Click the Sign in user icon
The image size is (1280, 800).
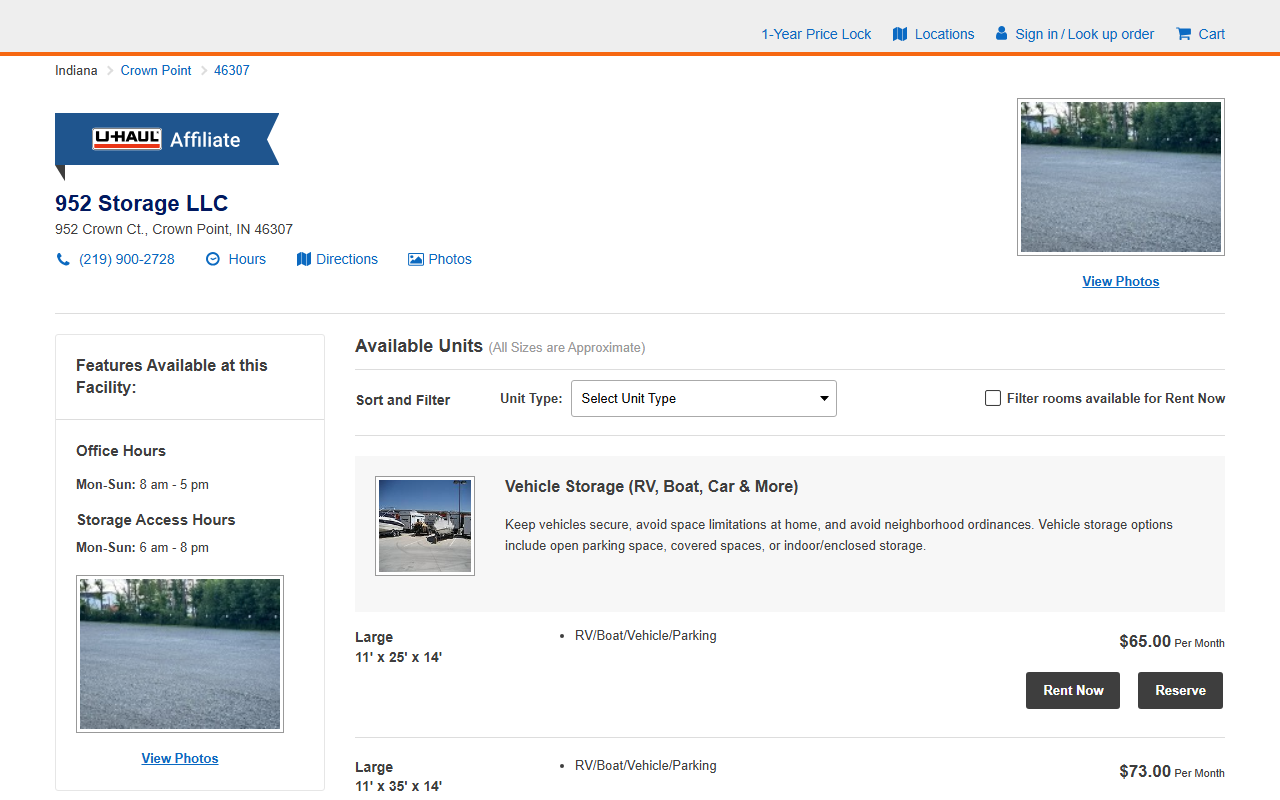[1002, 34]
